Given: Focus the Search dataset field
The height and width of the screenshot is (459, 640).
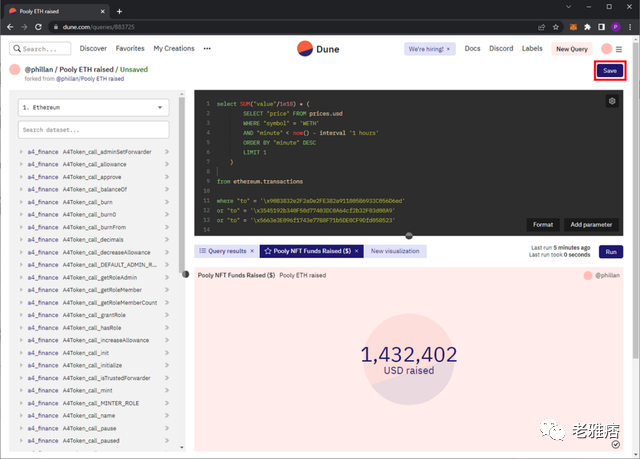Looking at the screenshot, I should click(93, 130).
